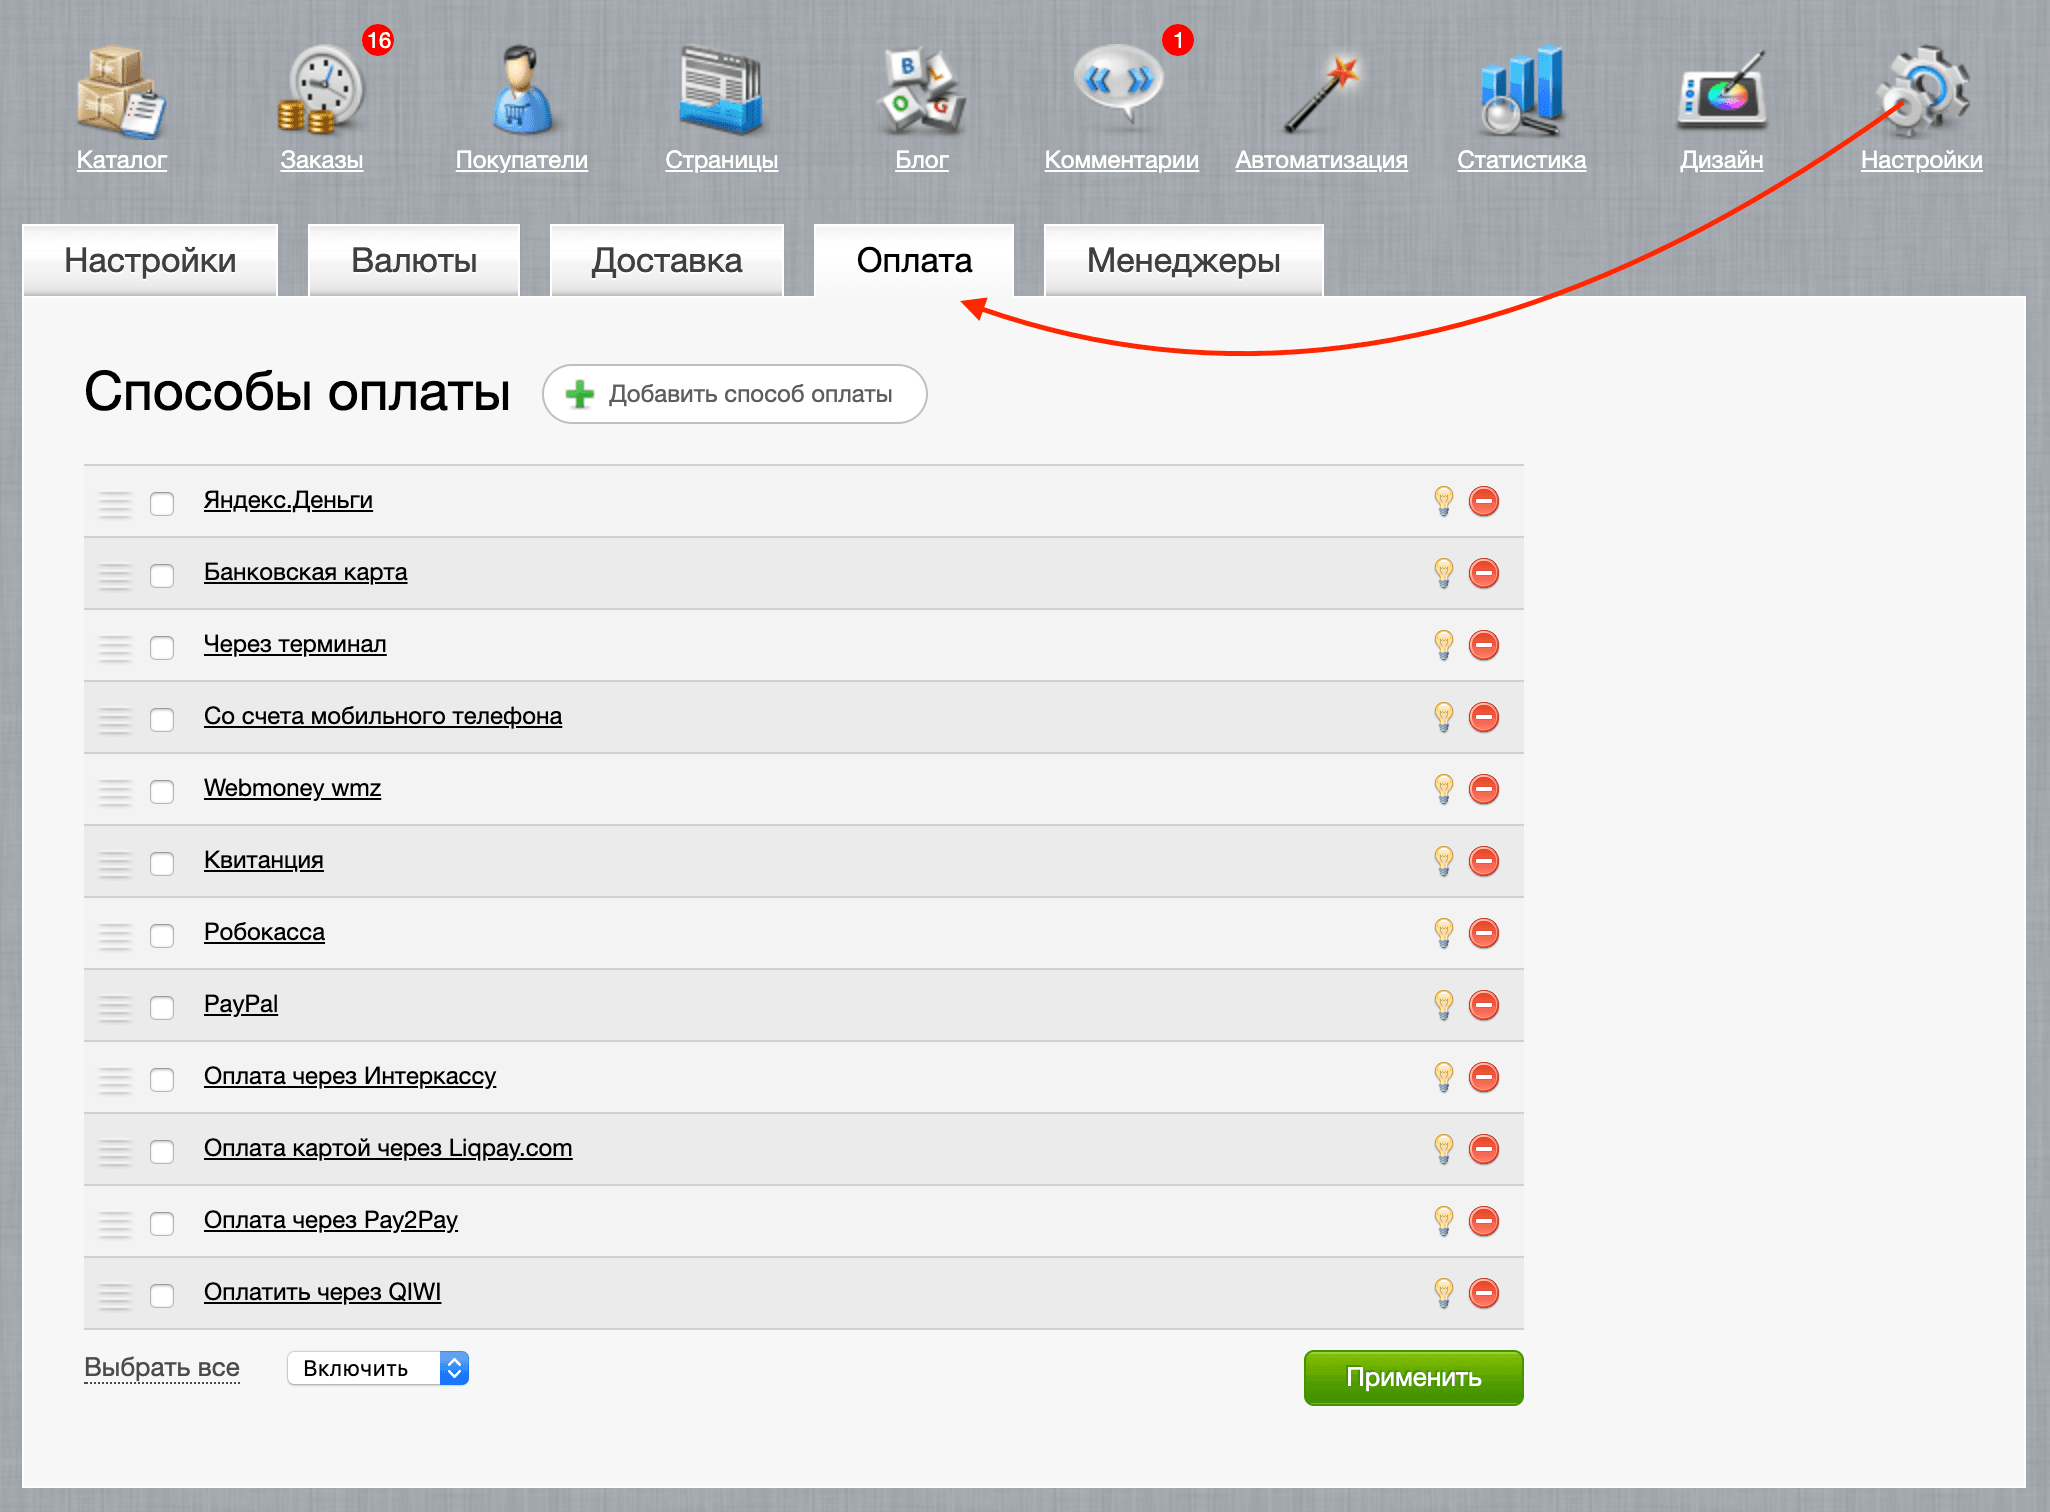The width and height of the screenshot is (2050, 1512).
Task: Open the Включить action dropdown
Action: 377,1367
